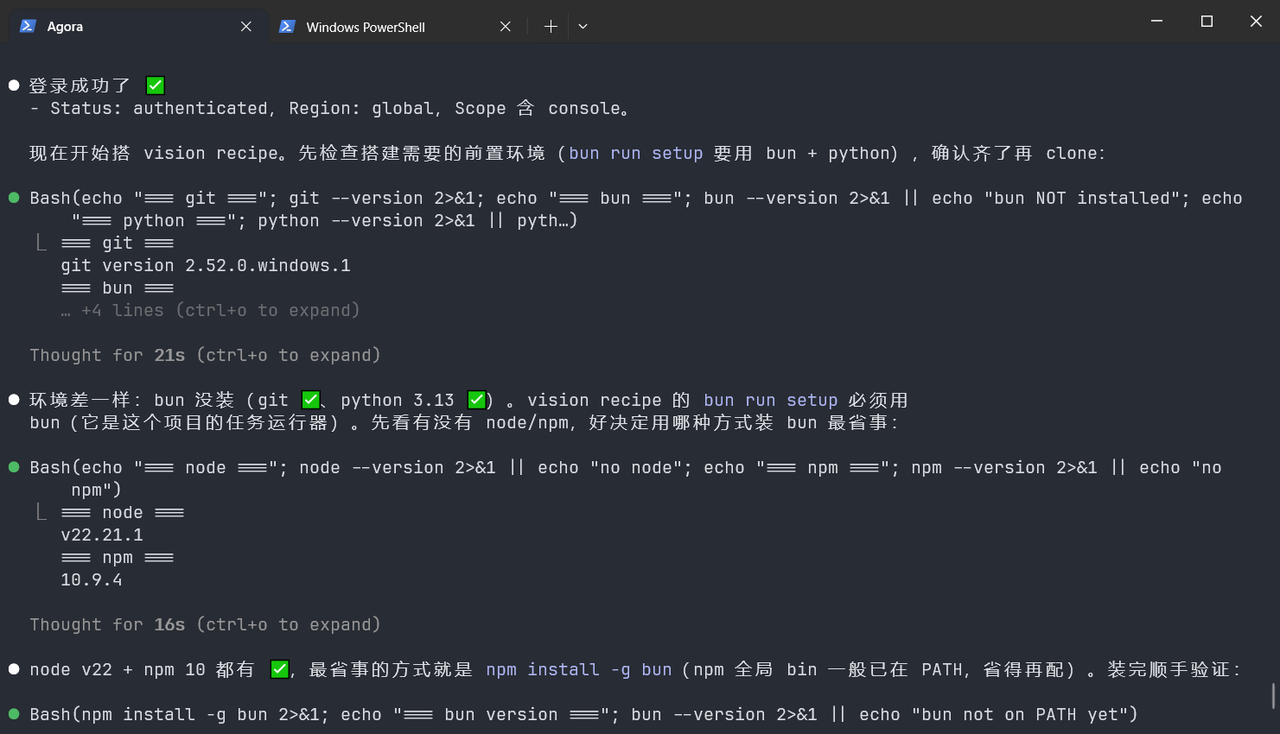Click the 'v22.21.1' node version output

(x=102, y=535)
